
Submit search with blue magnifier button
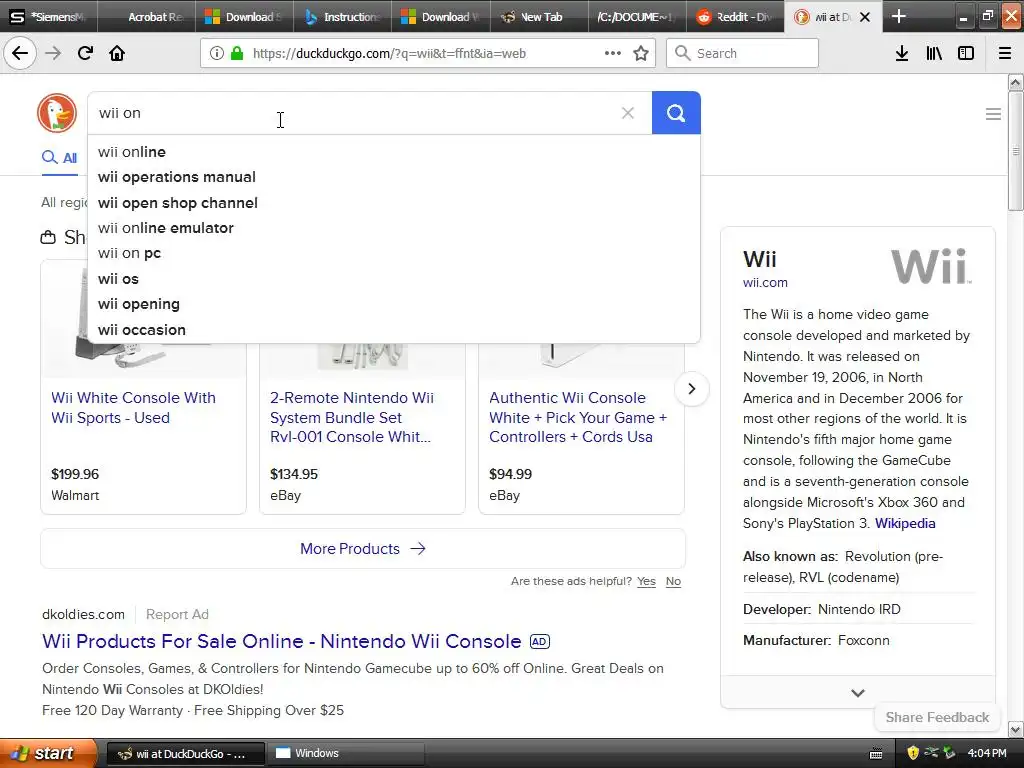point(676,113)
